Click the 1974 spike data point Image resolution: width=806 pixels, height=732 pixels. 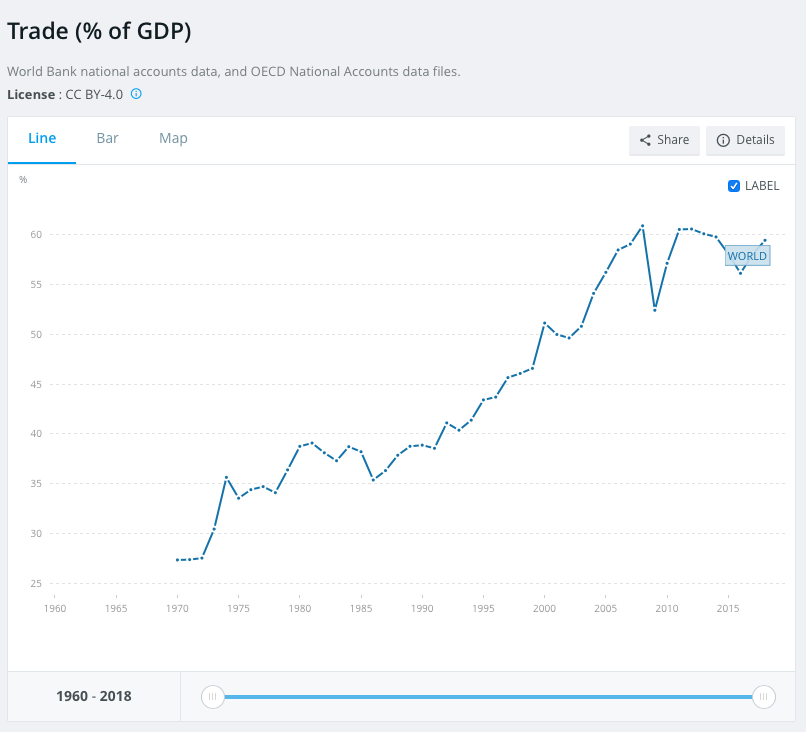(x=226, y=477)
